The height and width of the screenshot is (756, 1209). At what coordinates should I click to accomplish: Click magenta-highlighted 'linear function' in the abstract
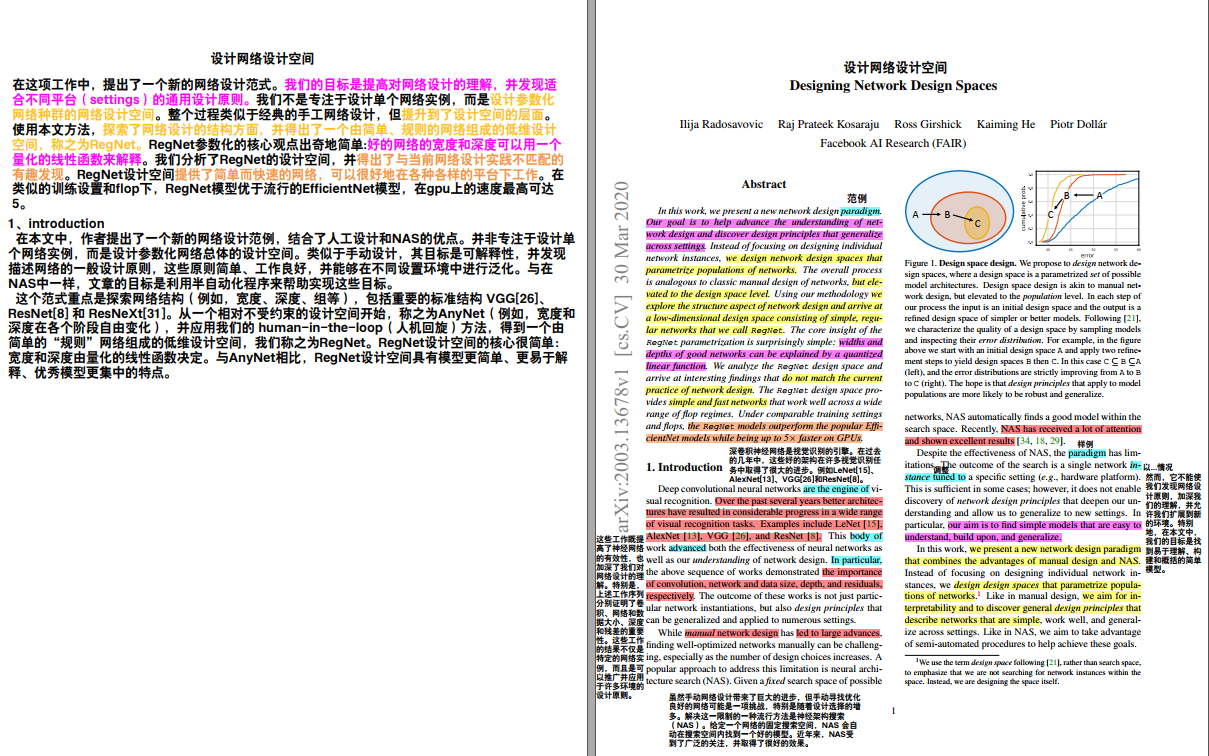[x=676, y=366]
